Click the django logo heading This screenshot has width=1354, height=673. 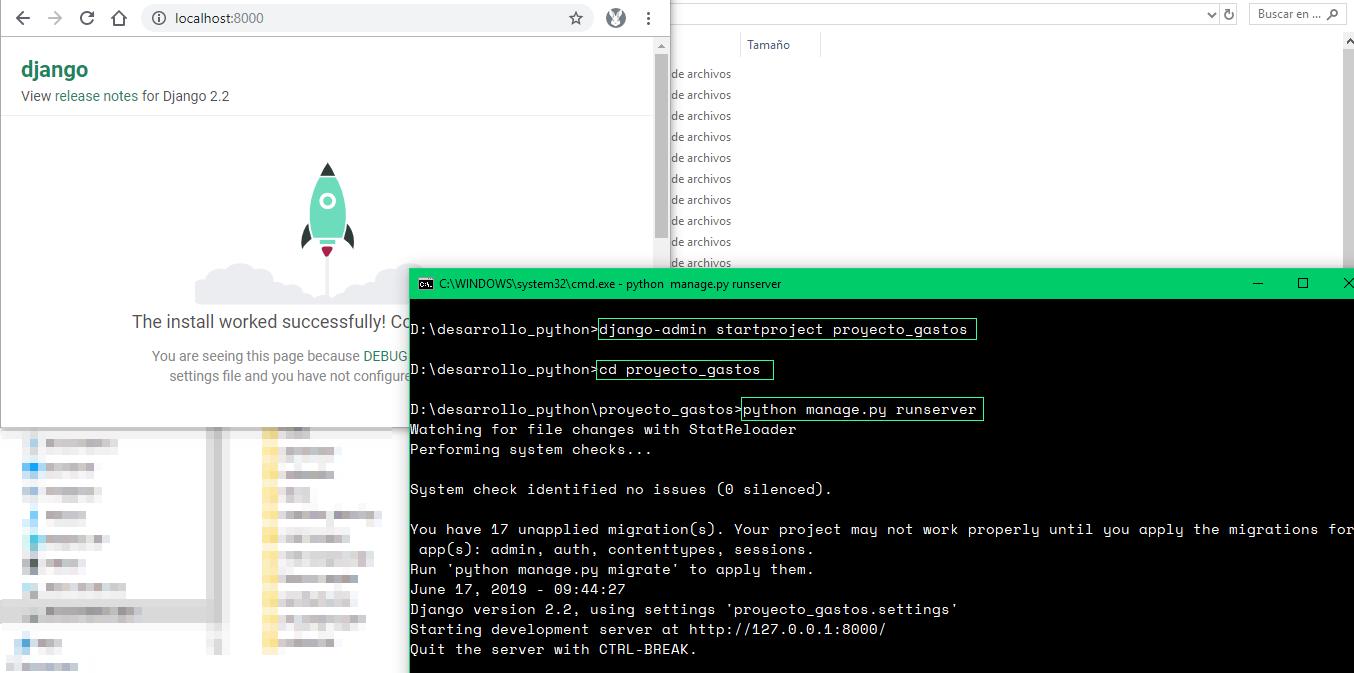[54, 69]
